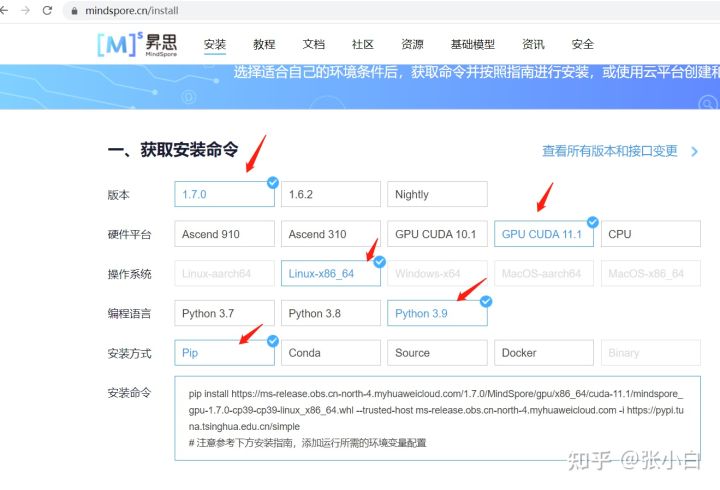720x490 pixels.
Task: Select Python 3.9 language option
Action: tap(437, 313)
